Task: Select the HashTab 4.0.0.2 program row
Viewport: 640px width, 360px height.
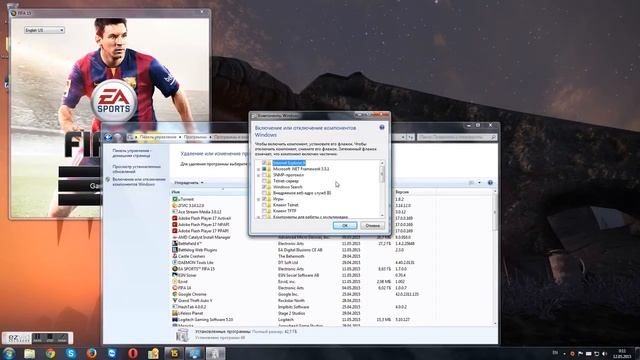Action: pyautogui.click(x=333, y=307)
